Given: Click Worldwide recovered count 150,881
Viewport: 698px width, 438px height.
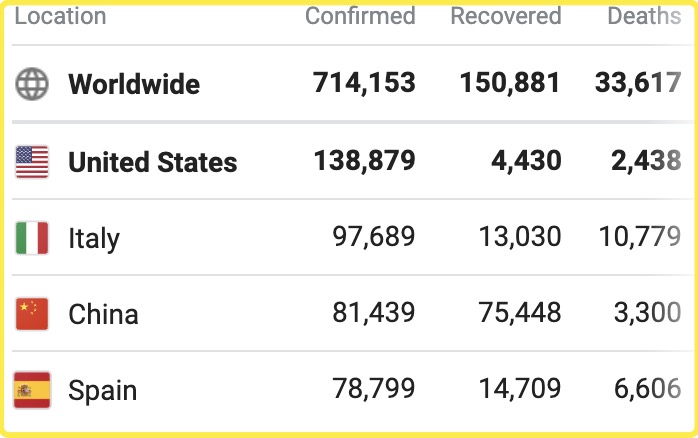Looking at the screenshot, I should 510,83.
